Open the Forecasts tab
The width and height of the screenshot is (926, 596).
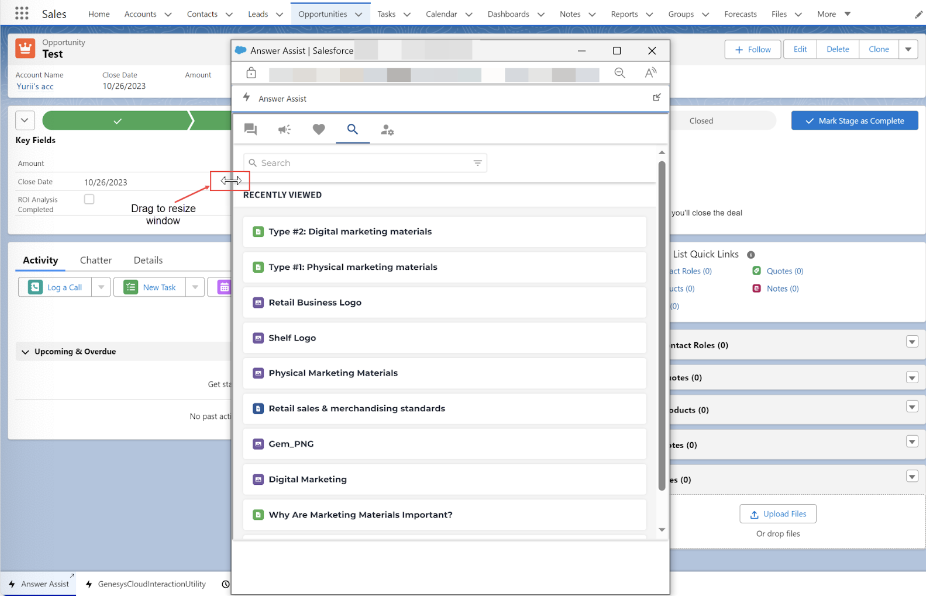coord(740,14)
